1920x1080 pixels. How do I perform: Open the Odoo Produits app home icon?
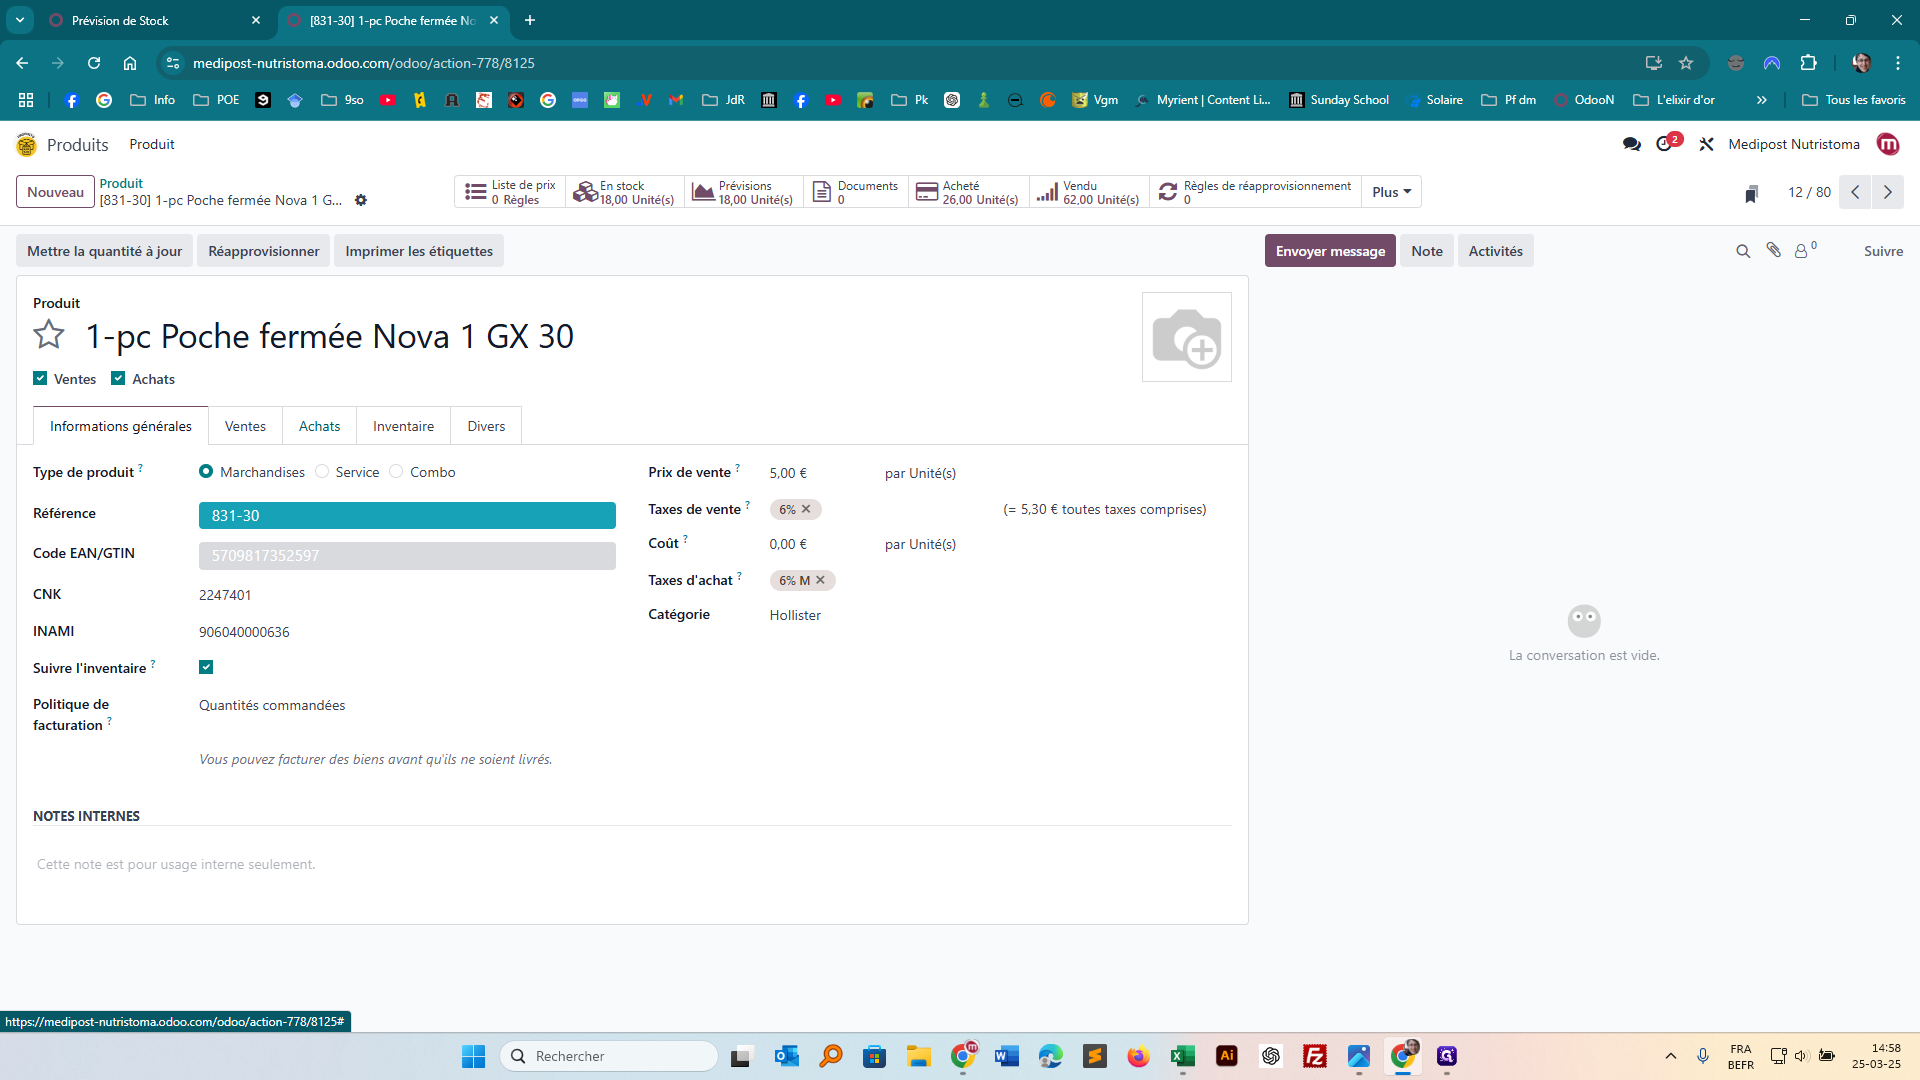pos(27,145)
